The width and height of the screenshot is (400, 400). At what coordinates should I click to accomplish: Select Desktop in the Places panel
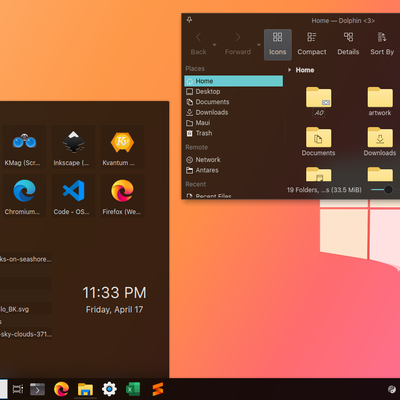[x=233, y=91]
